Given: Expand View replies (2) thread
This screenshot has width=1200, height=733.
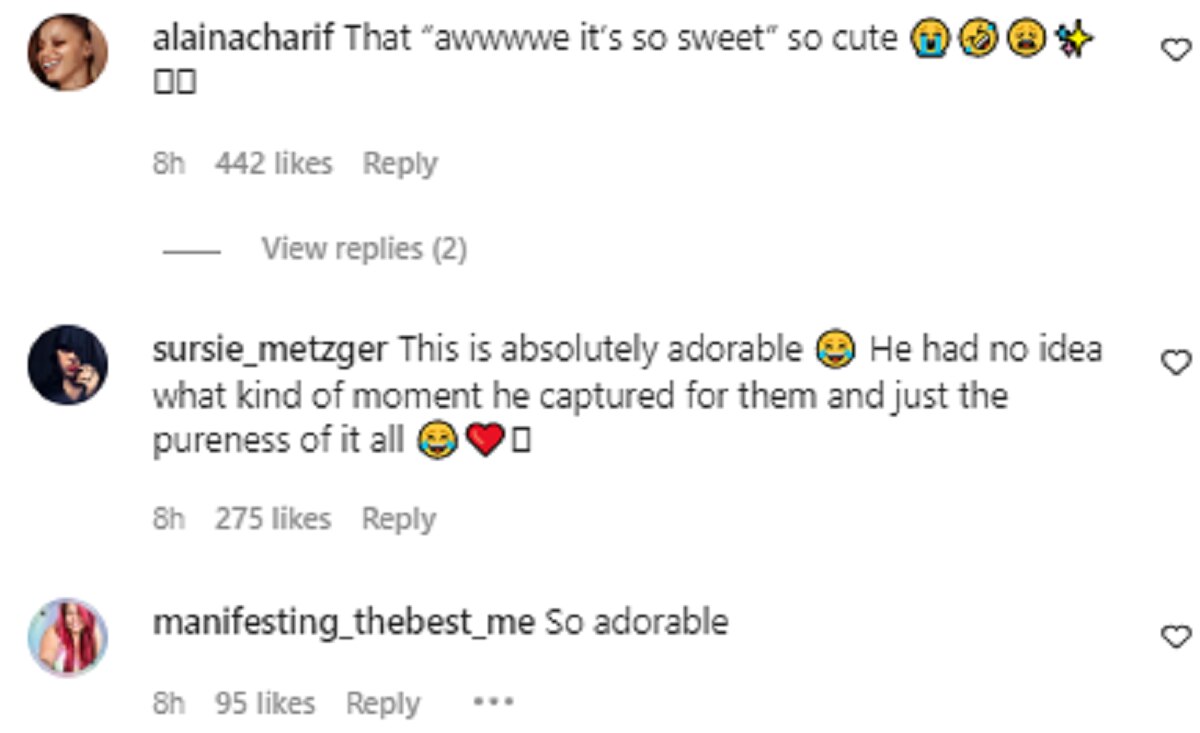Looking at the screenshot, I should click(x=364, y=248).
